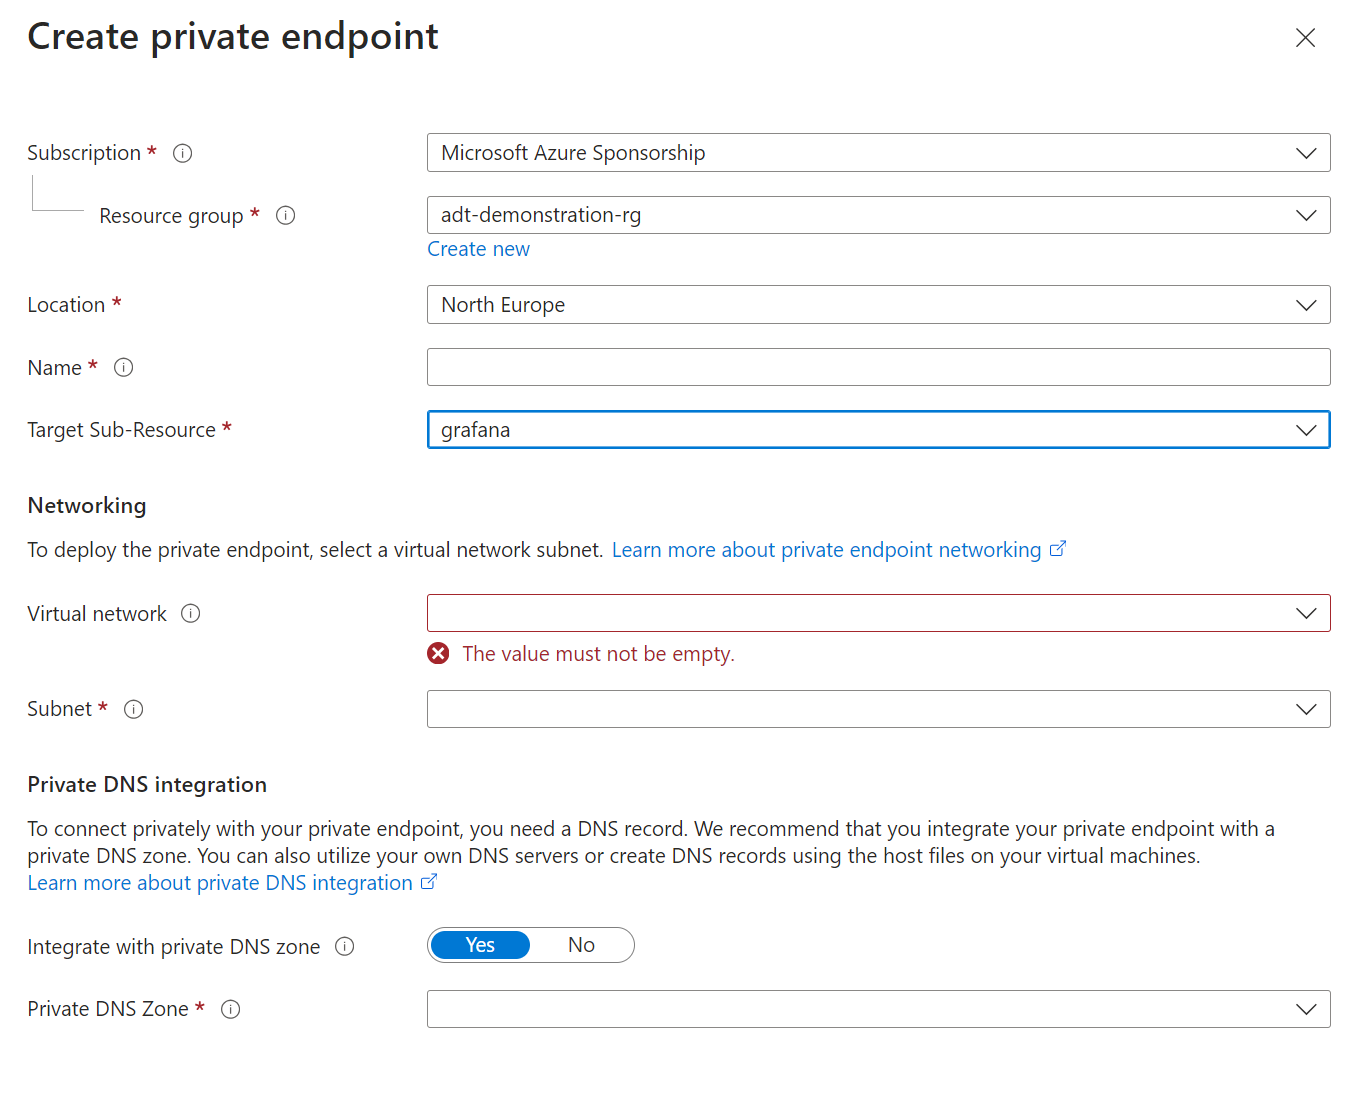Viewport: 1362px width, 1098px height.
Task: Open the Subscription dropdown
Action: coord(878,153)
